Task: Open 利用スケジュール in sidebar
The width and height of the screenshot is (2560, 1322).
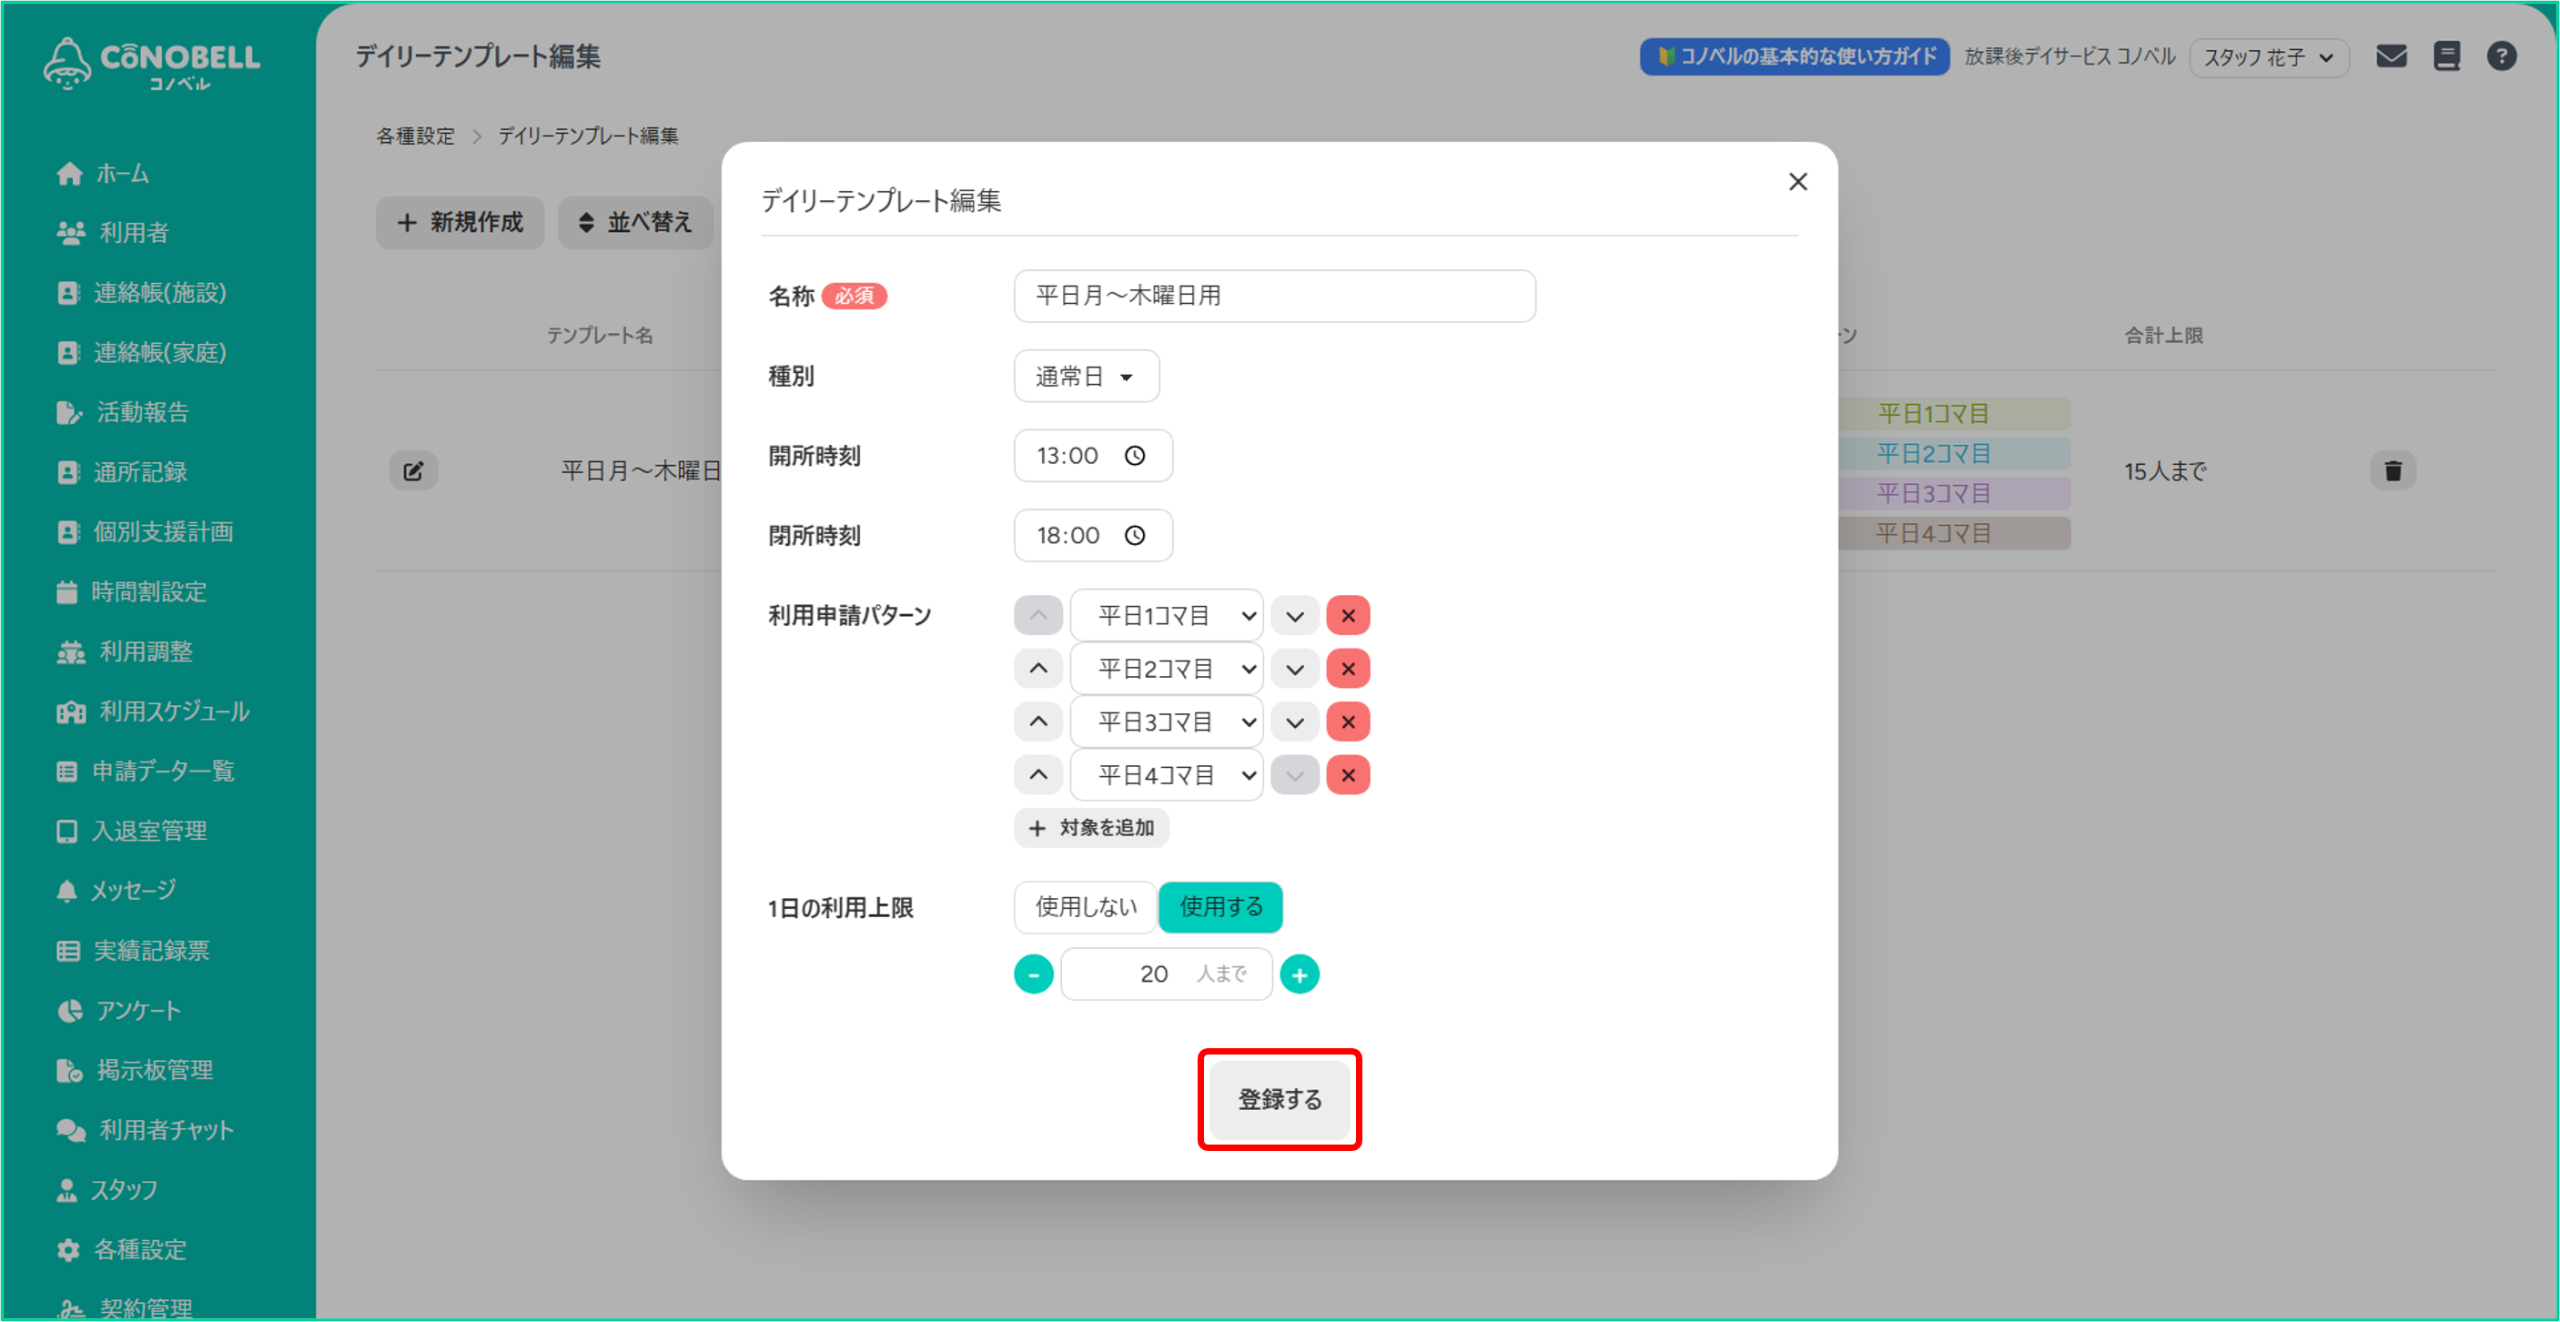Action: (x=173, y=711)
